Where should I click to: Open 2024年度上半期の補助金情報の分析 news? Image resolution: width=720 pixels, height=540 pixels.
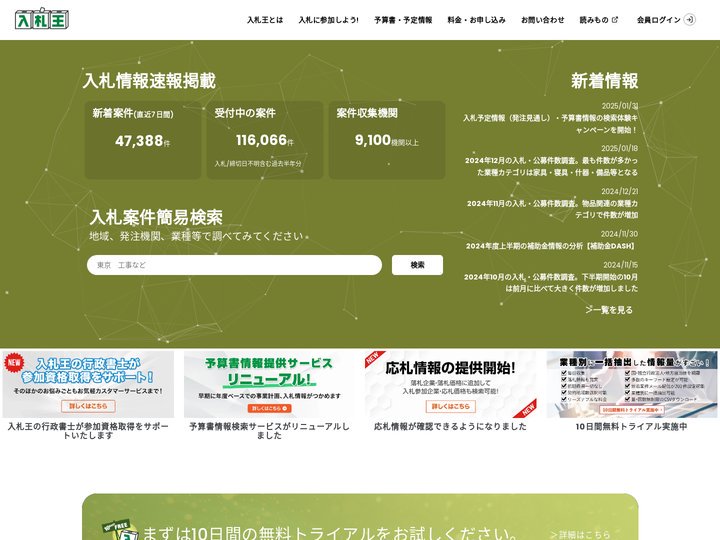551,246
